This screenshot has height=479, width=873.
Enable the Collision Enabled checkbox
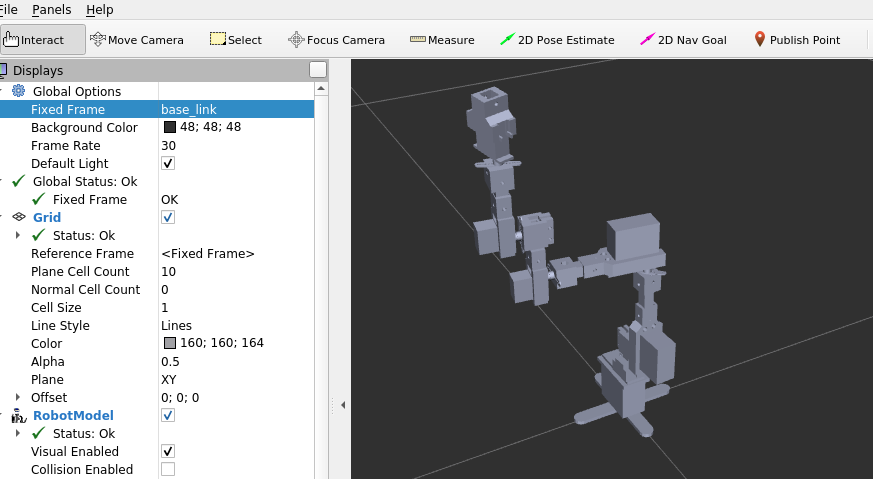tap(168, 469)
